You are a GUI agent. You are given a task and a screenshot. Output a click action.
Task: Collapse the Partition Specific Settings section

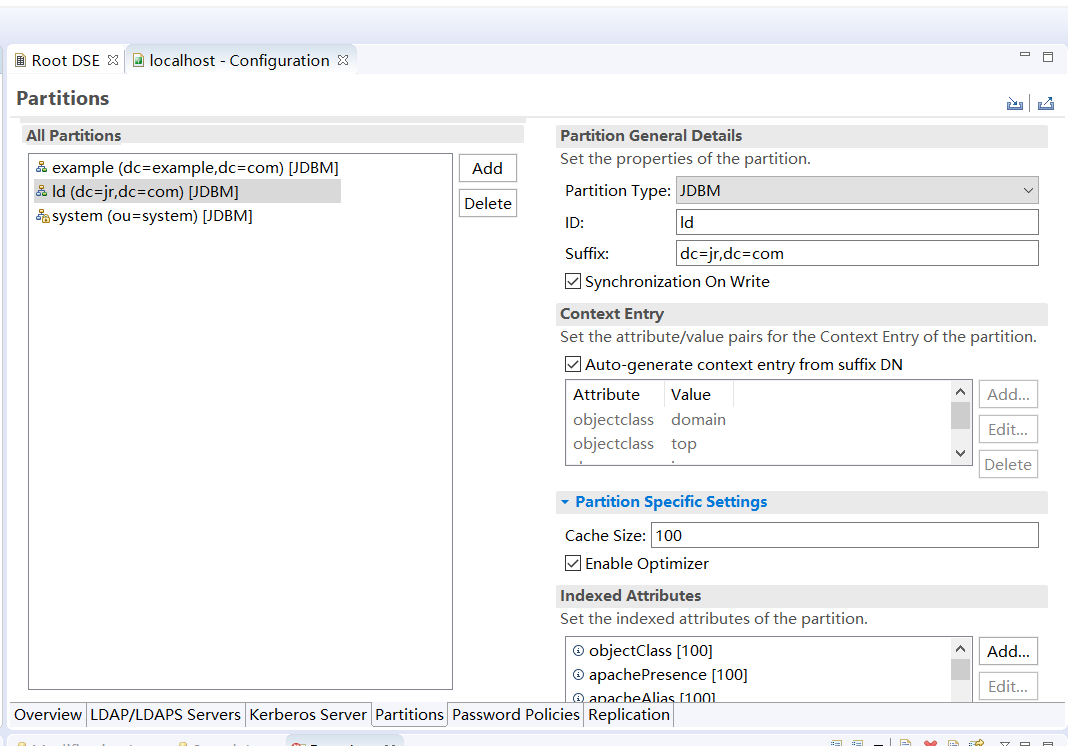tap(566, 502)
